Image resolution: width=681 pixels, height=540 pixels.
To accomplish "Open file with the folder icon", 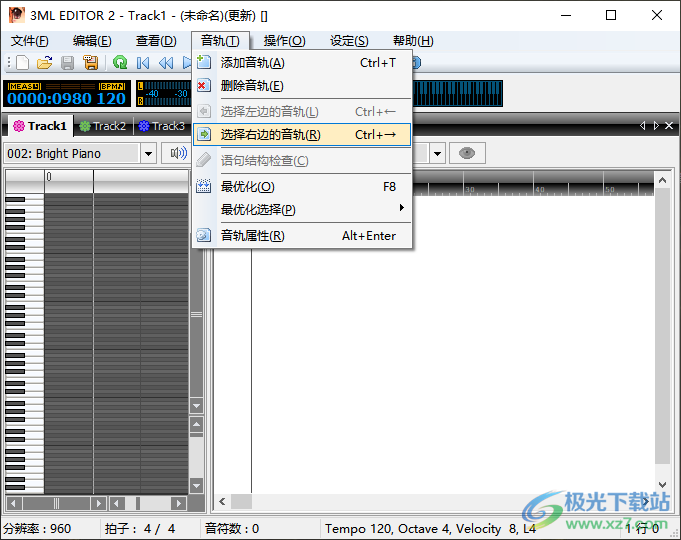I will 45,63.
